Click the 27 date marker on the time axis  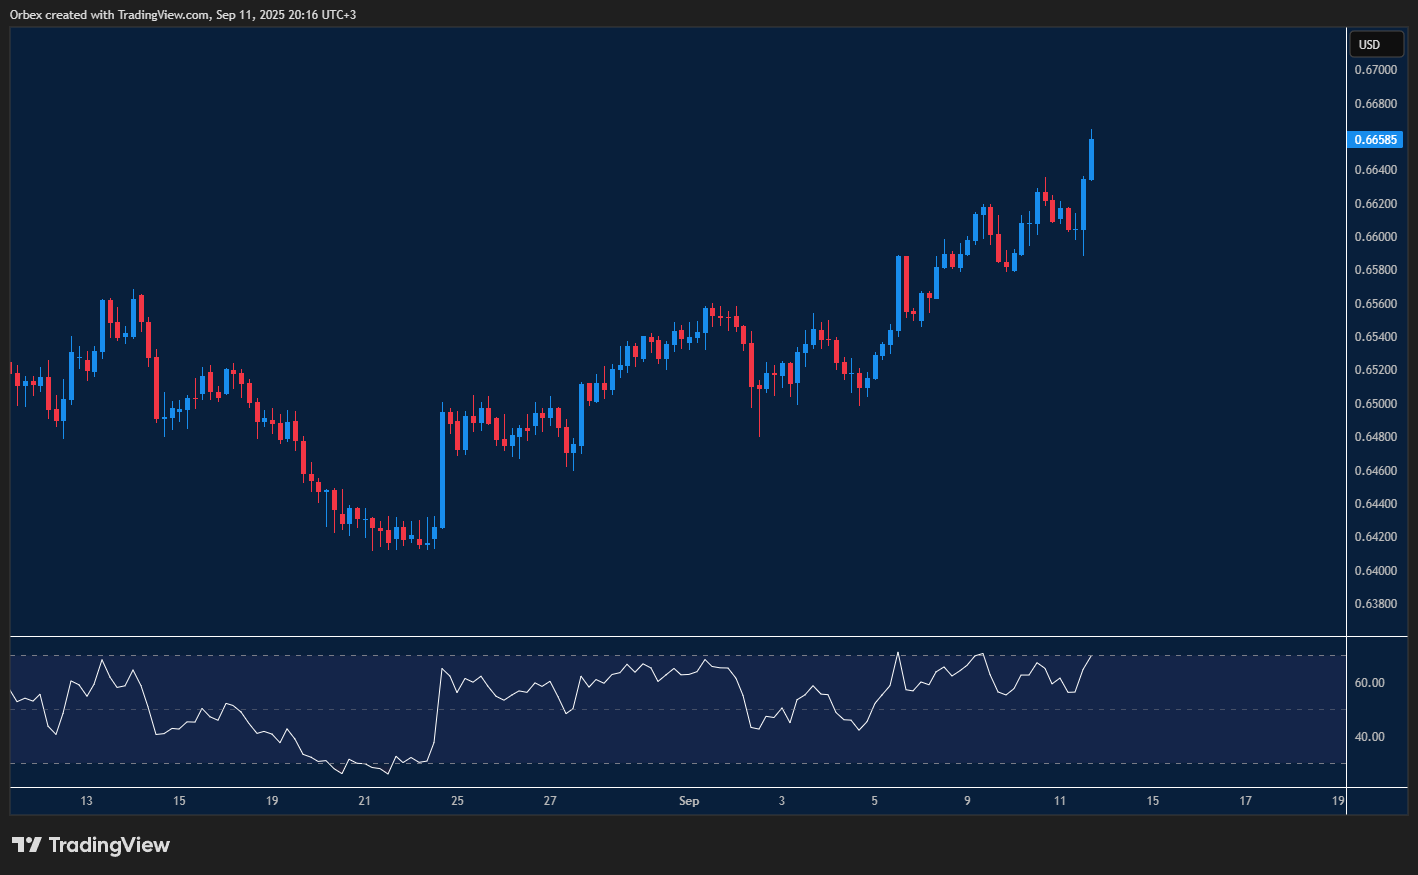tap(550, 801)
